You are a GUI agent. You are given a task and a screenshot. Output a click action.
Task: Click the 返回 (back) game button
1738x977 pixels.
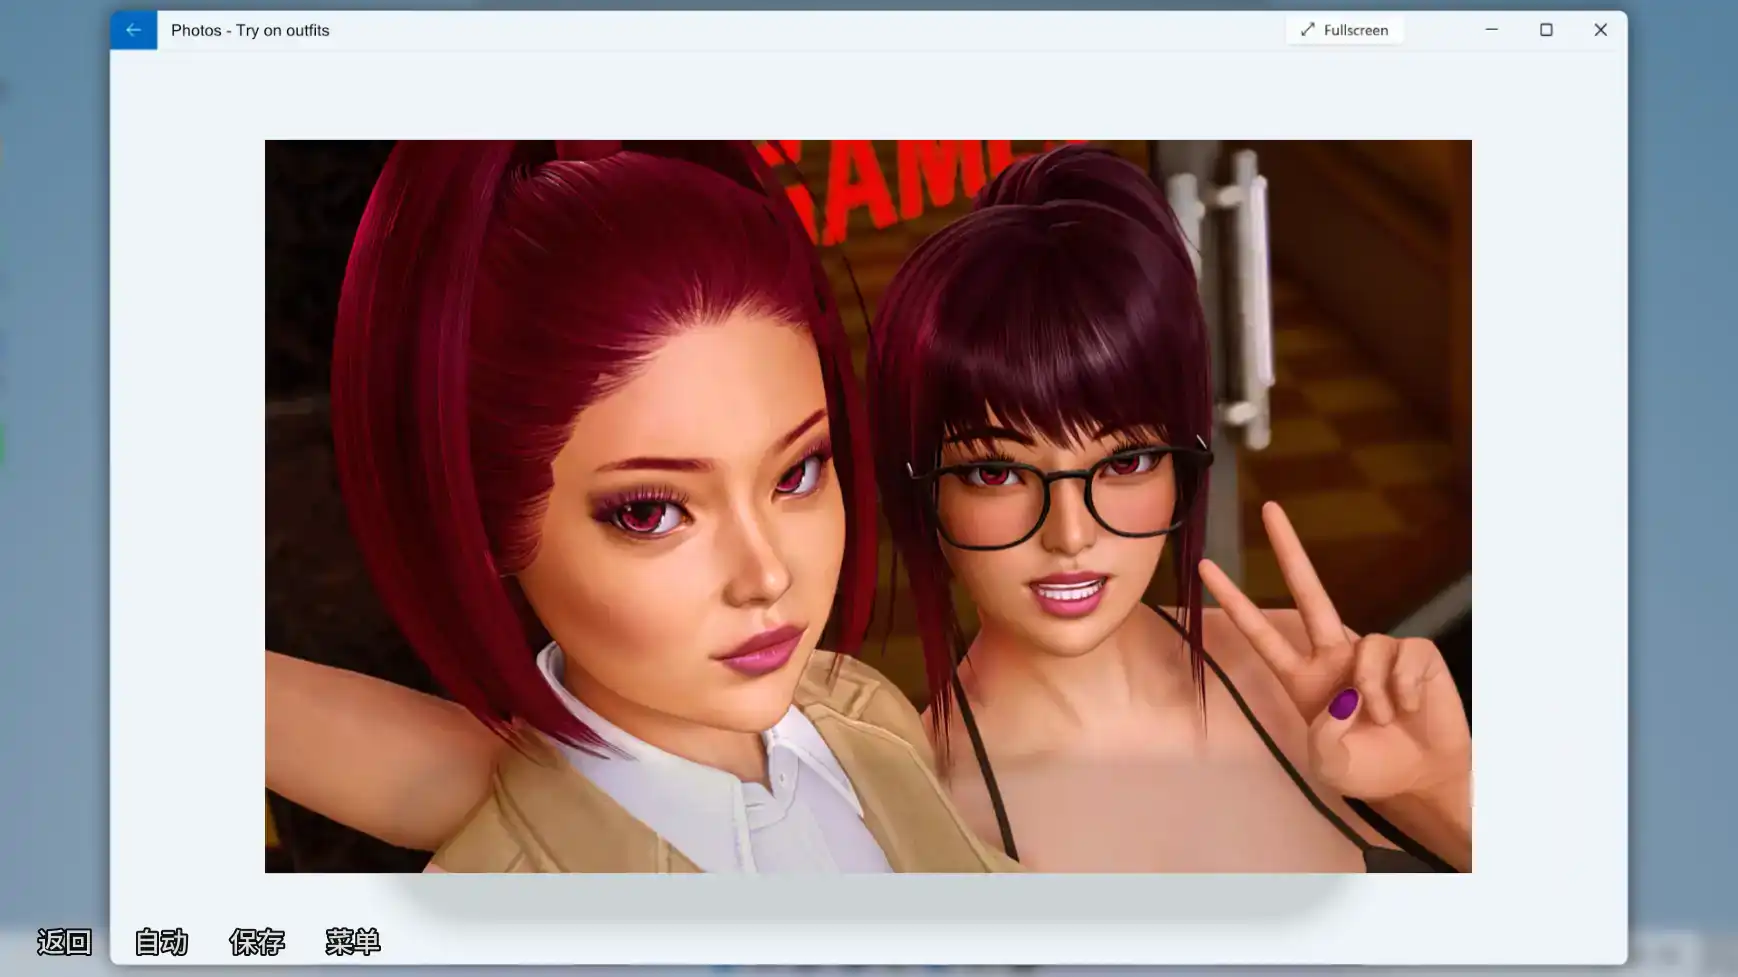click(64, 941)
